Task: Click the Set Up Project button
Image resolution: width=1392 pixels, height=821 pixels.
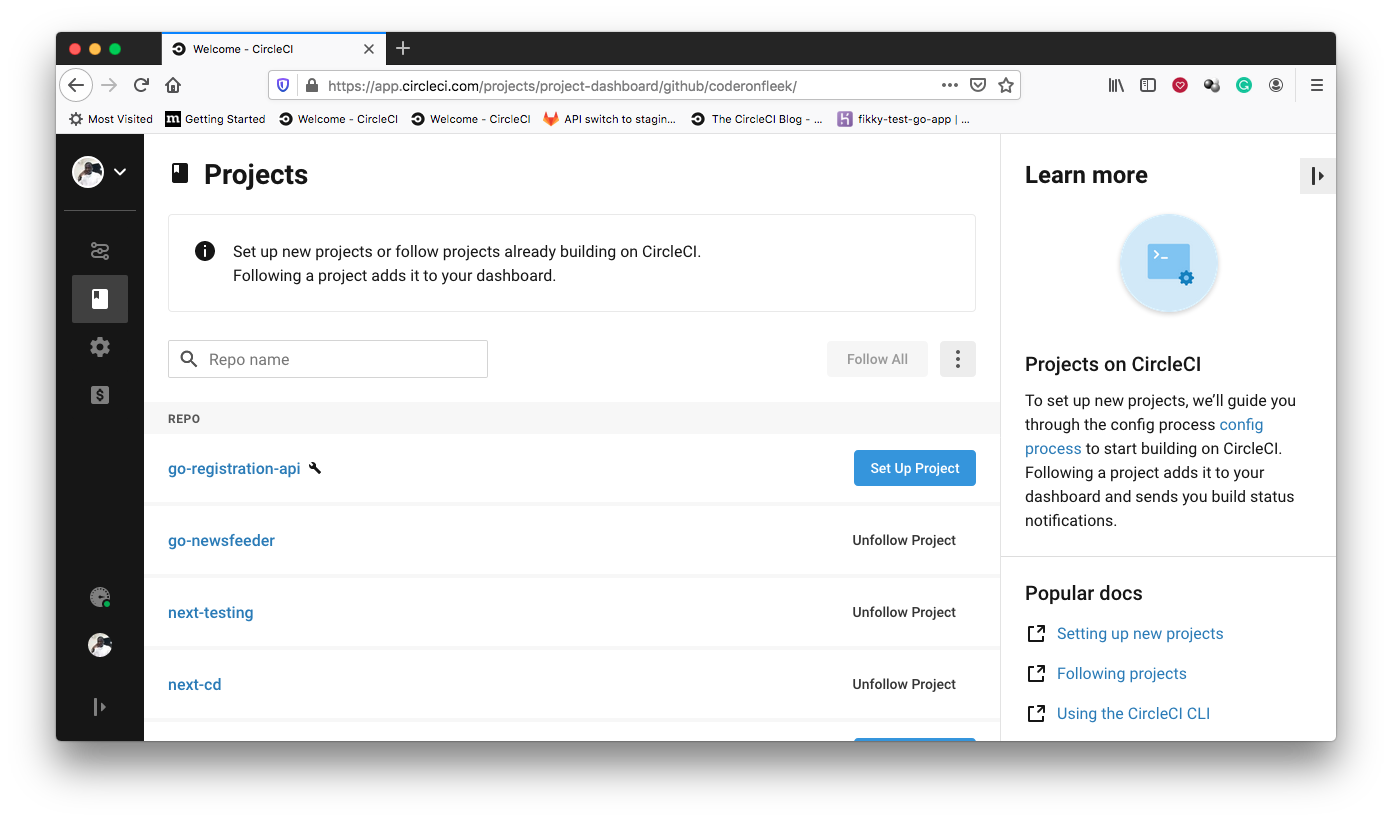Action: point(914,467)
